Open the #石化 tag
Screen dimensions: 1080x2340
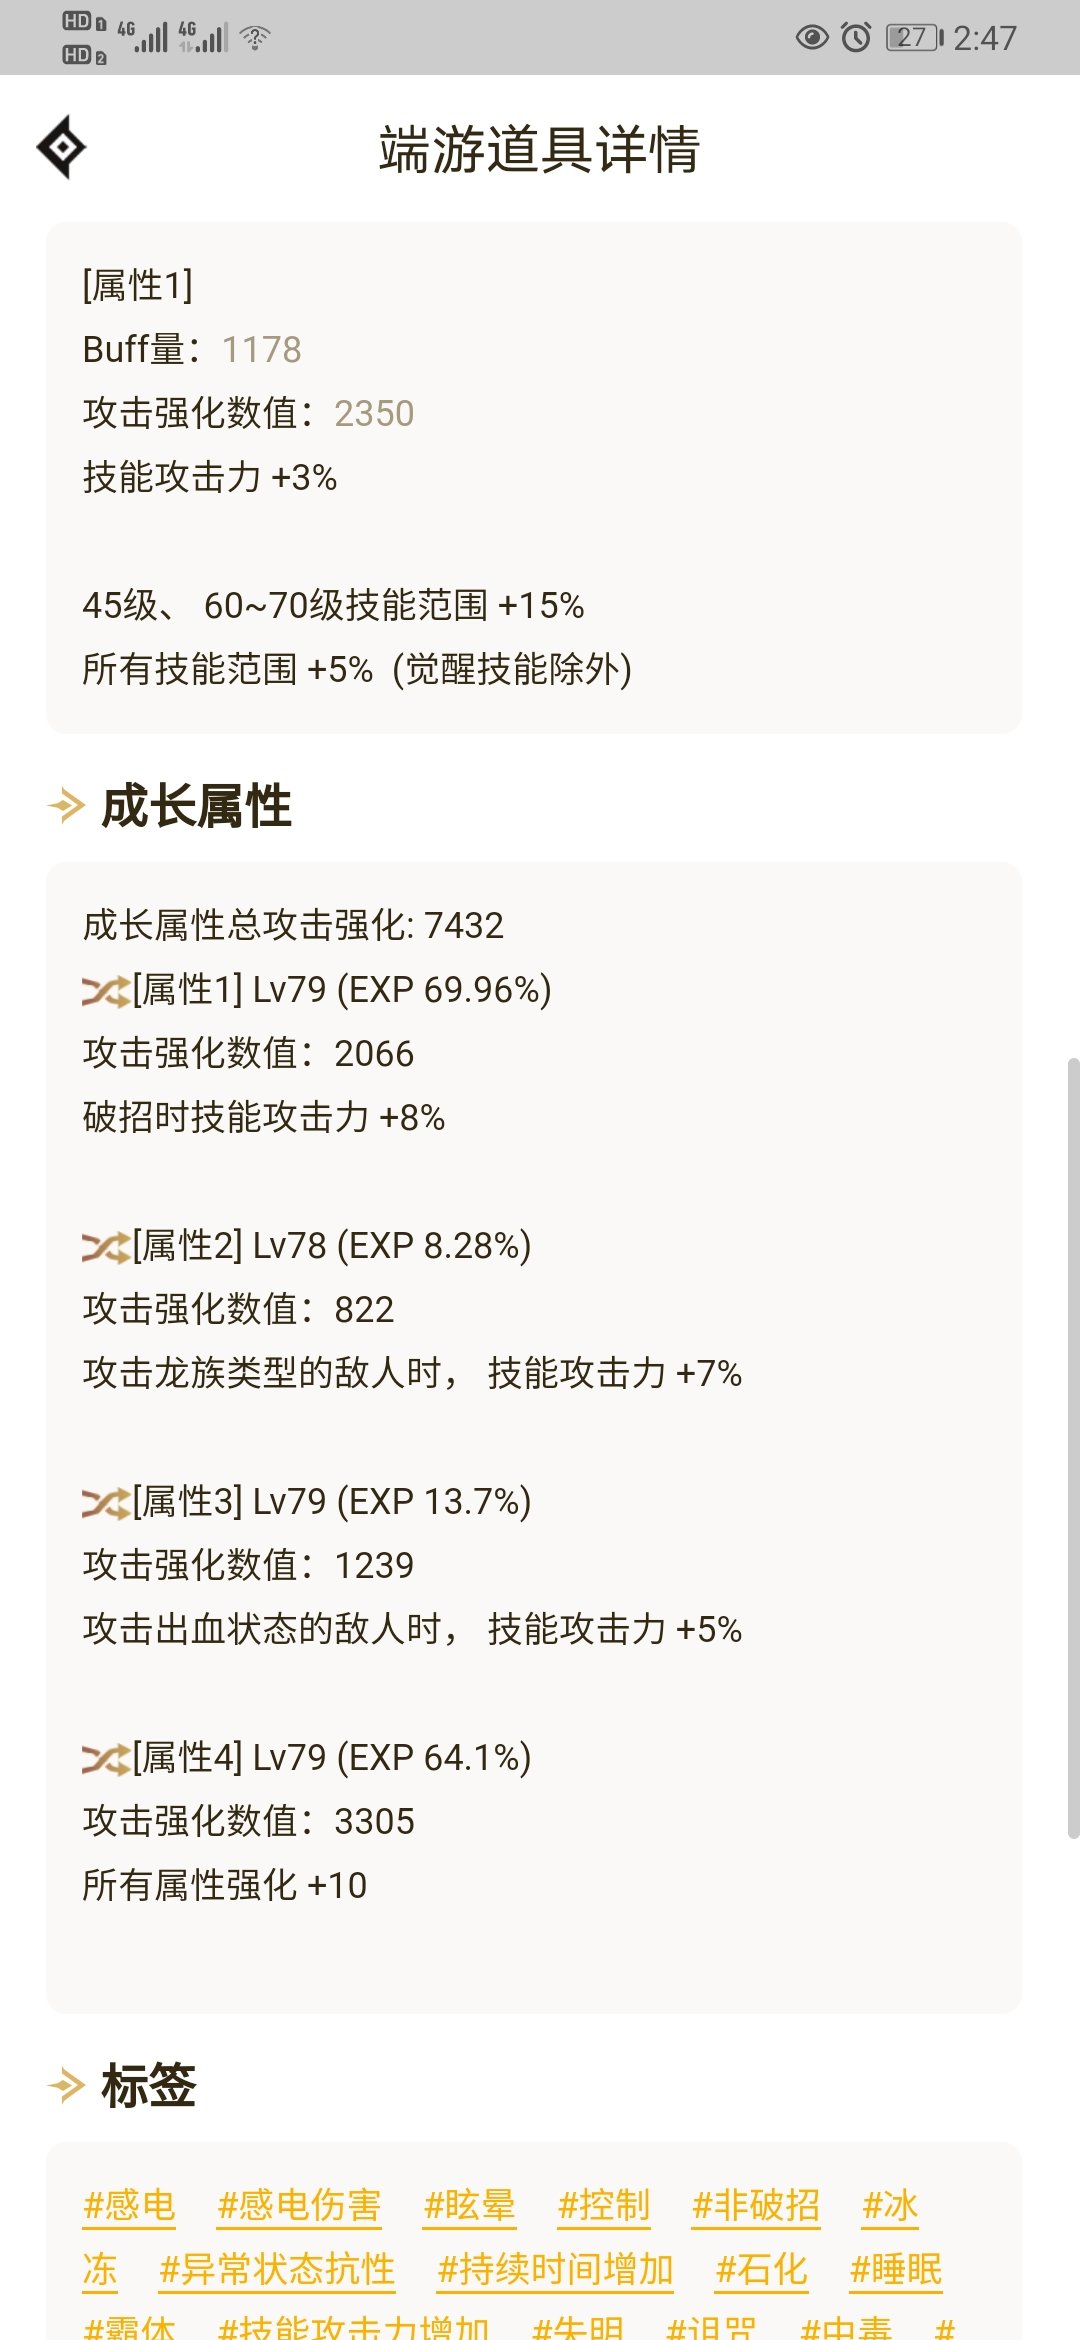coord(762,2269)
